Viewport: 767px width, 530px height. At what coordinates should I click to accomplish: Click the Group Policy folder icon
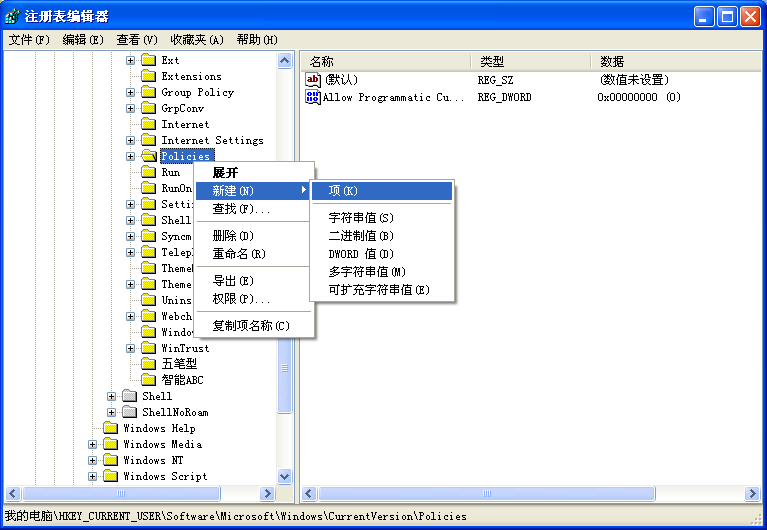pos(148,92)
